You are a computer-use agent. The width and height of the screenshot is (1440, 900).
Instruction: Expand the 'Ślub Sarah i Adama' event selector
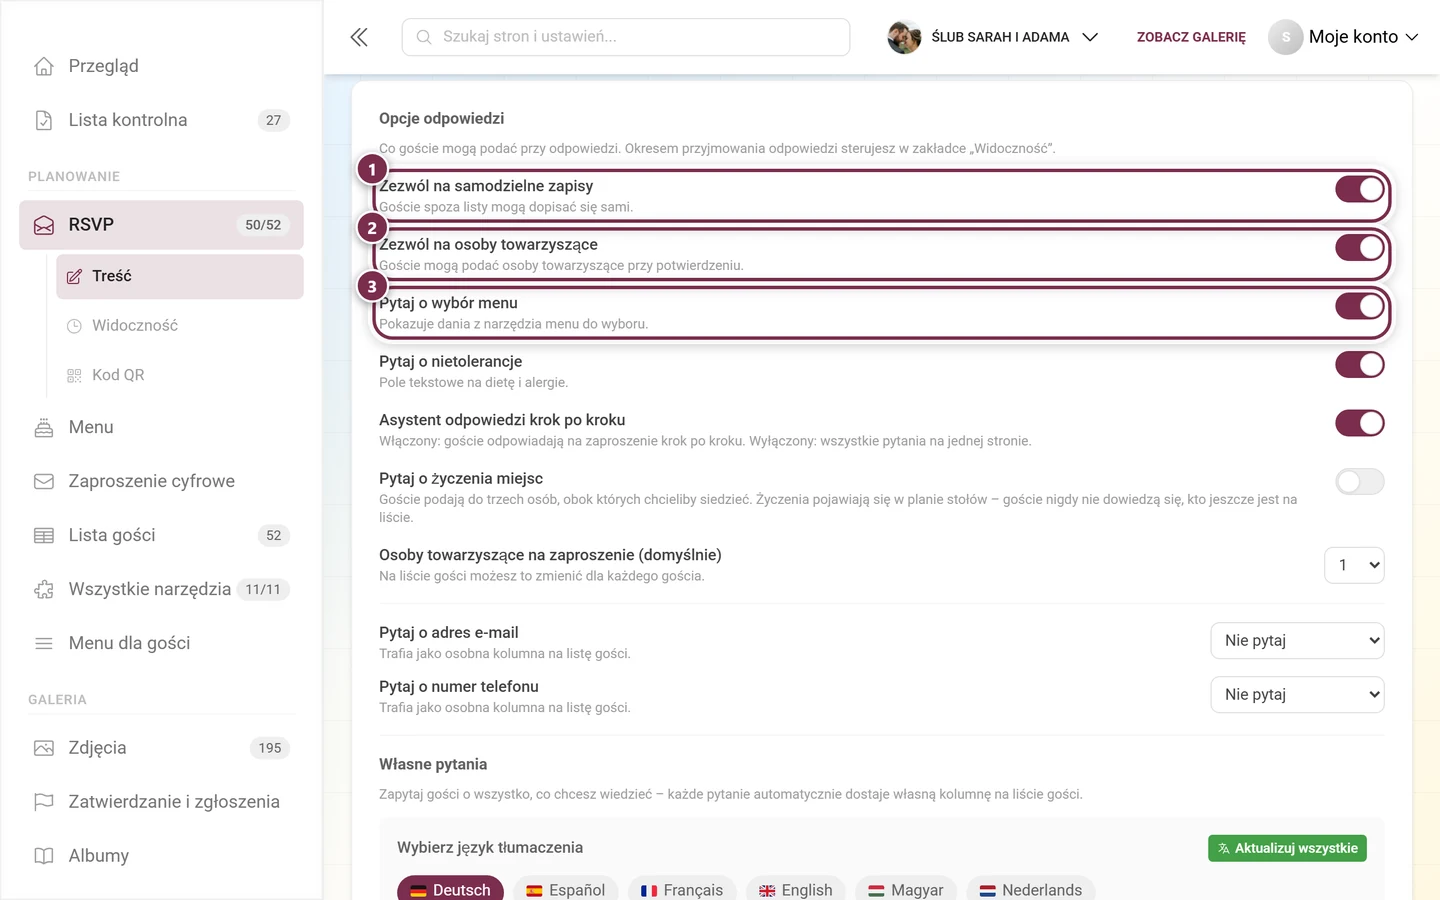[x=993, y=37]
